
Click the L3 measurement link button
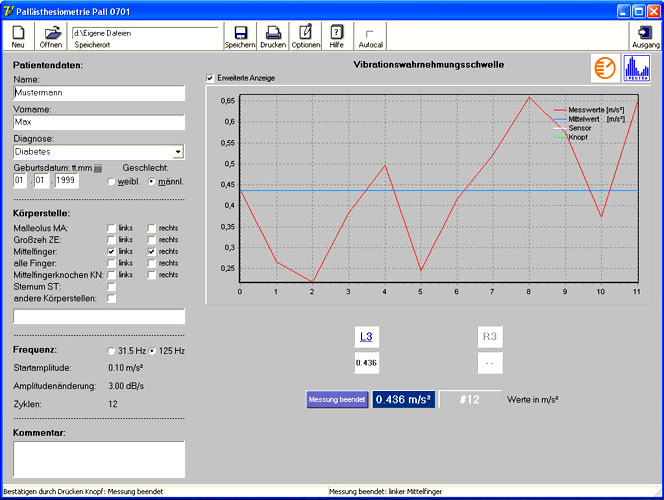[366, 337]
